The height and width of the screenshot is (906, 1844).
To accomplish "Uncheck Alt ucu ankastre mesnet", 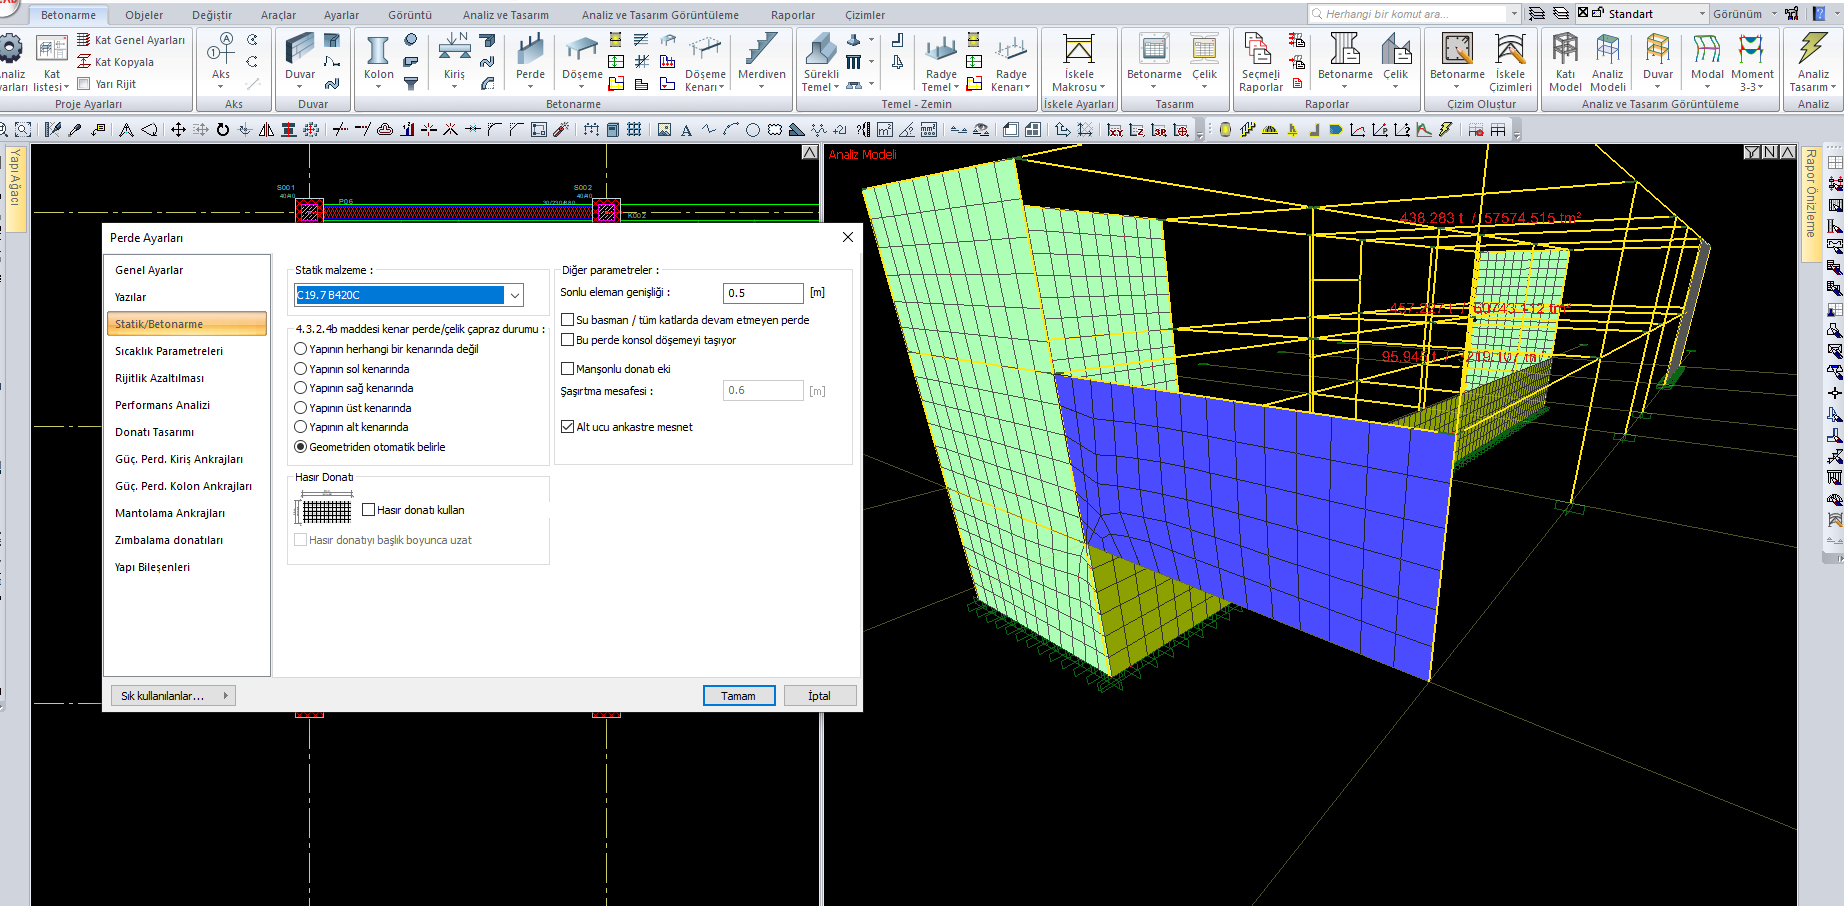I will [x=568, y=427].
